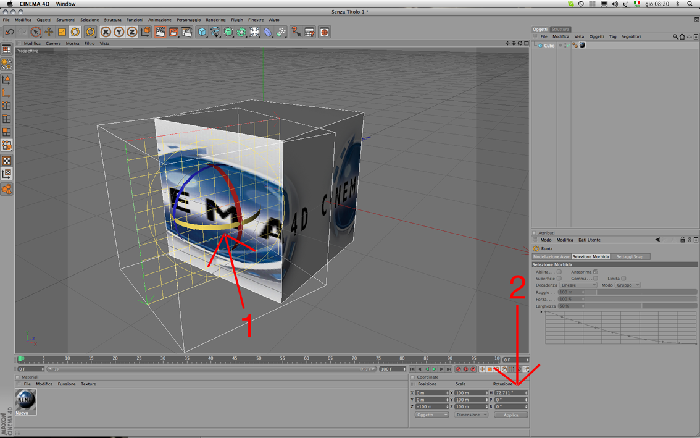Open Dati Utente menu in attributes panel
This screenshot has width=700, height=438.
coord(589,240)
